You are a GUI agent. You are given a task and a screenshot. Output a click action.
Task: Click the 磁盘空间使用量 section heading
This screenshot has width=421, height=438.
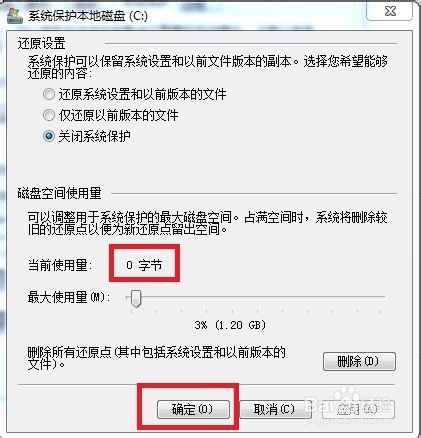pyautogui.click(x=59, y=193)
